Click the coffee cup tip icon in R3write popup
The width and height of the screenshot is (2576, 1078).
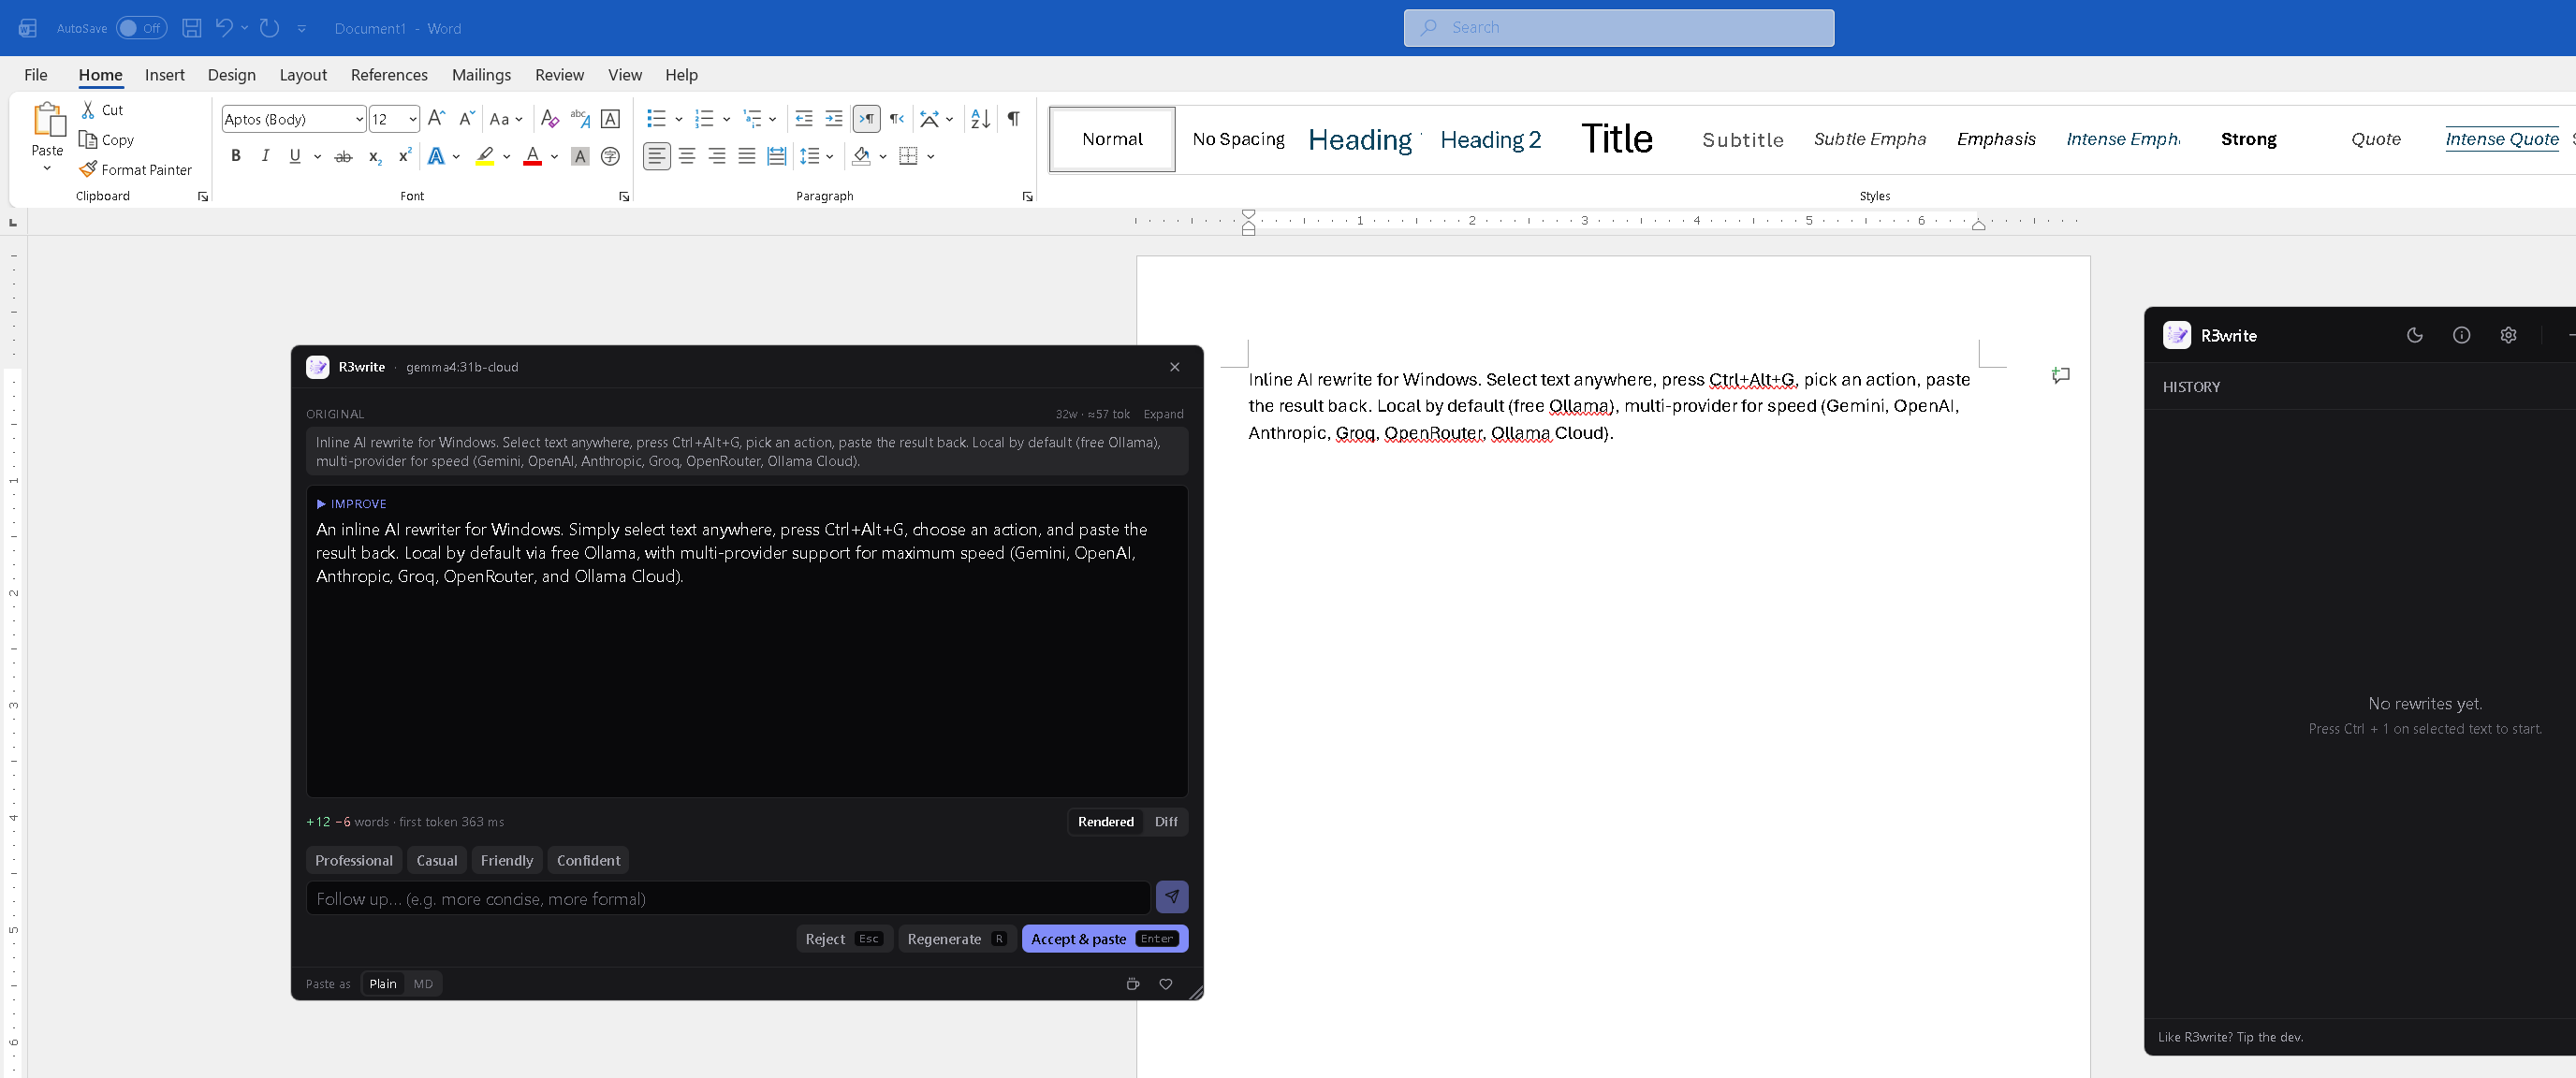1133,984
